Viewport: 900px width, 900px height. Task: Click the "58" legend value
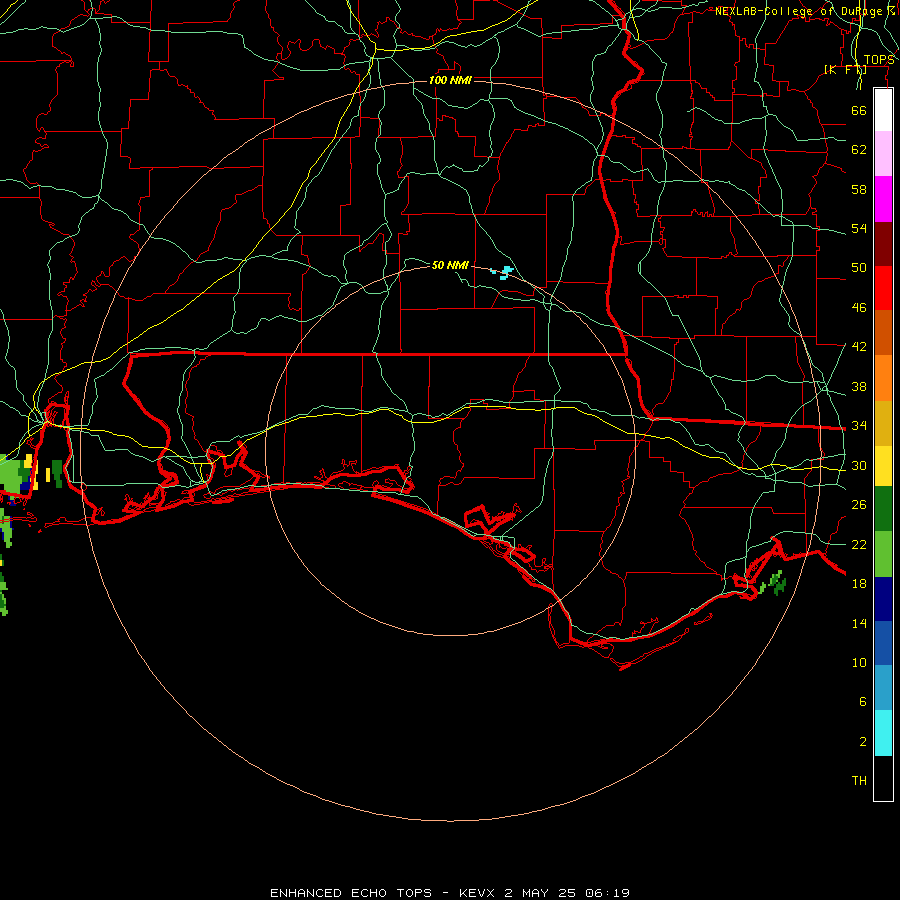click(x=859, y=189)
